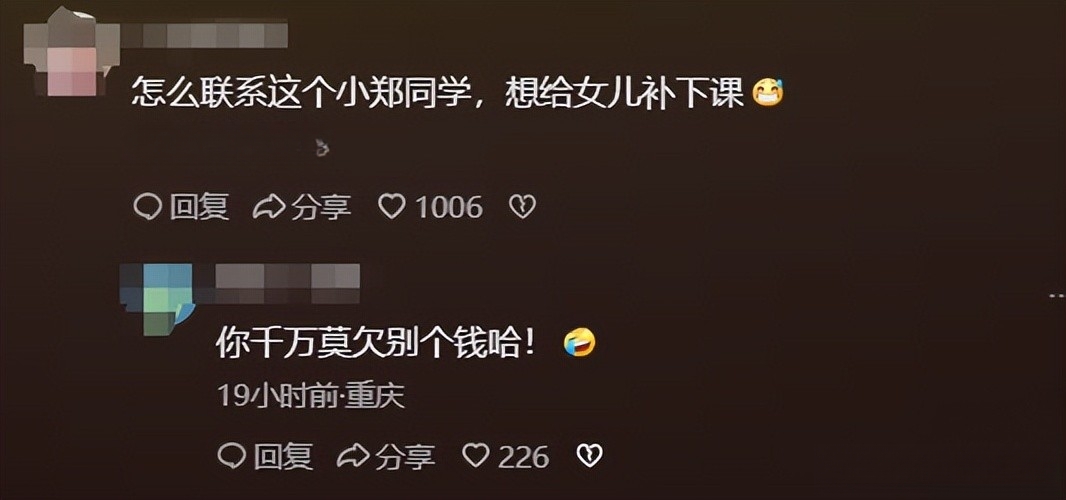Viewport: 1066px width, 500px height.
Task: Click the 226 like count number
Action: click(x=523, y=456)
